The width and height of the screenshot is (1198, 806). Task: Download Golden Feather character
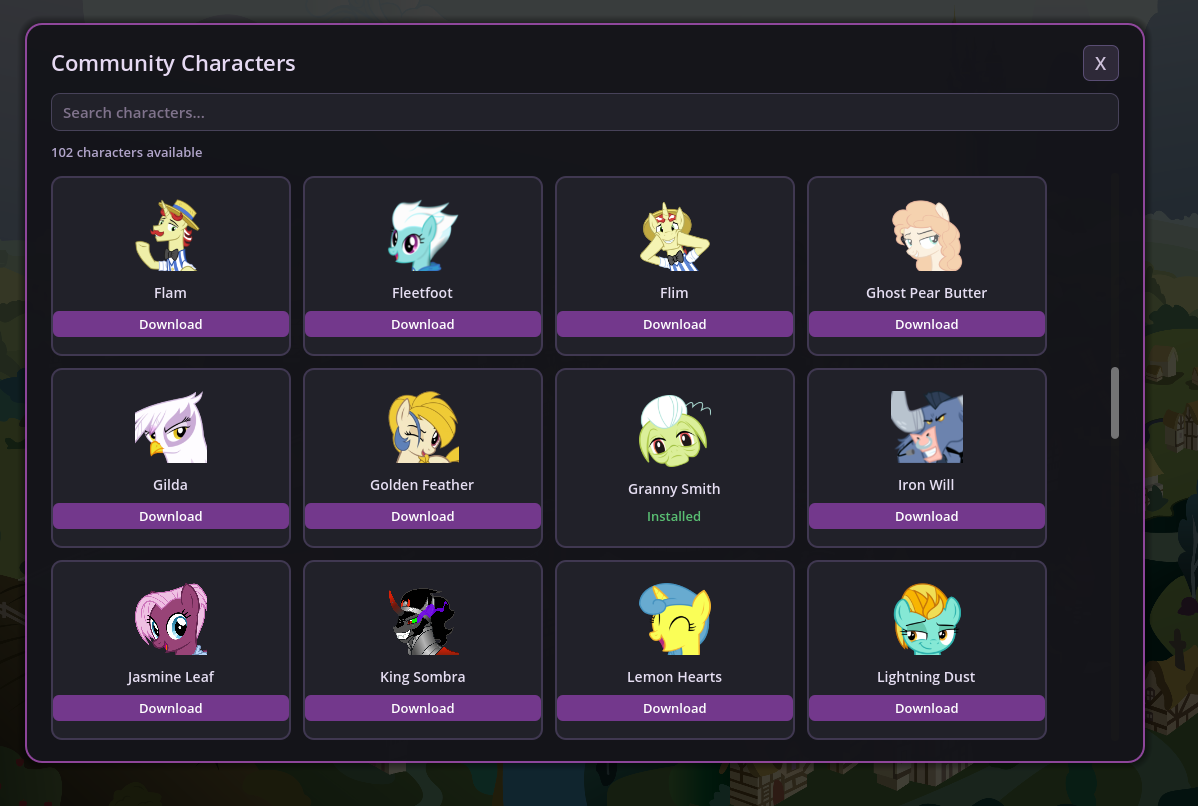(423, 516)
